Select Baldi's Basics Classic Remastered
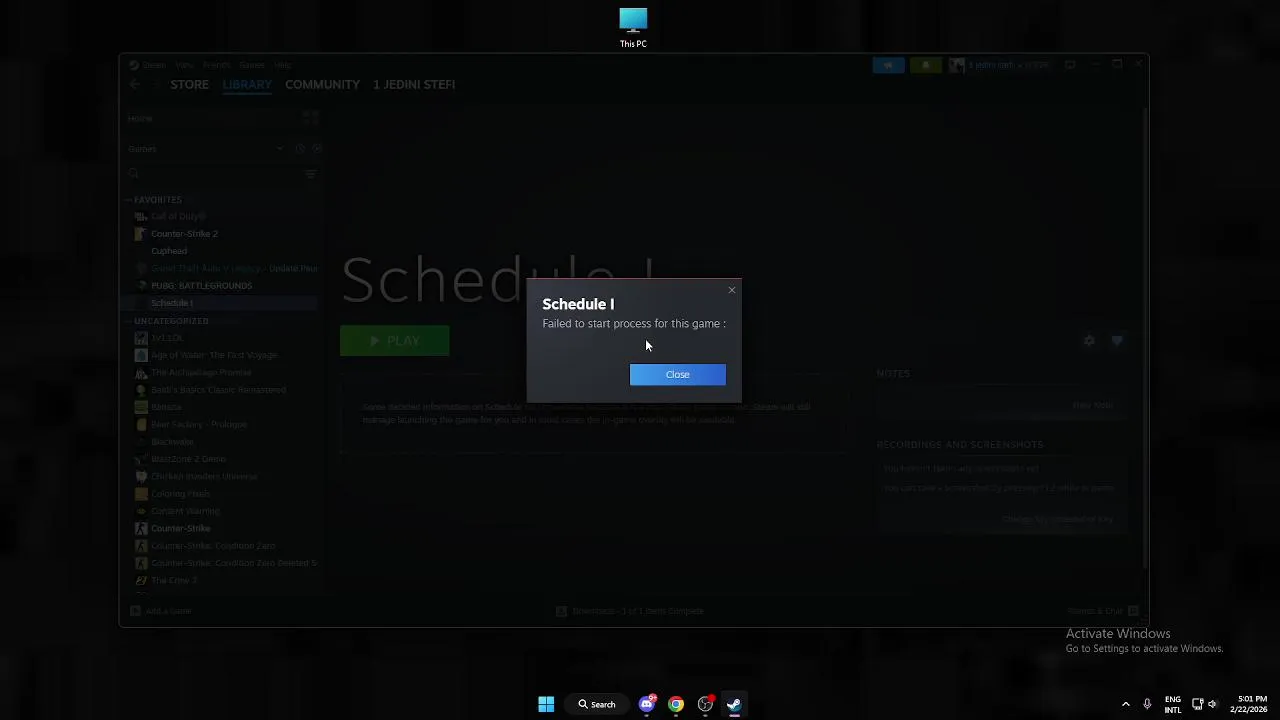The width and height of the screenshot is (1280, 720). [218, 390]
